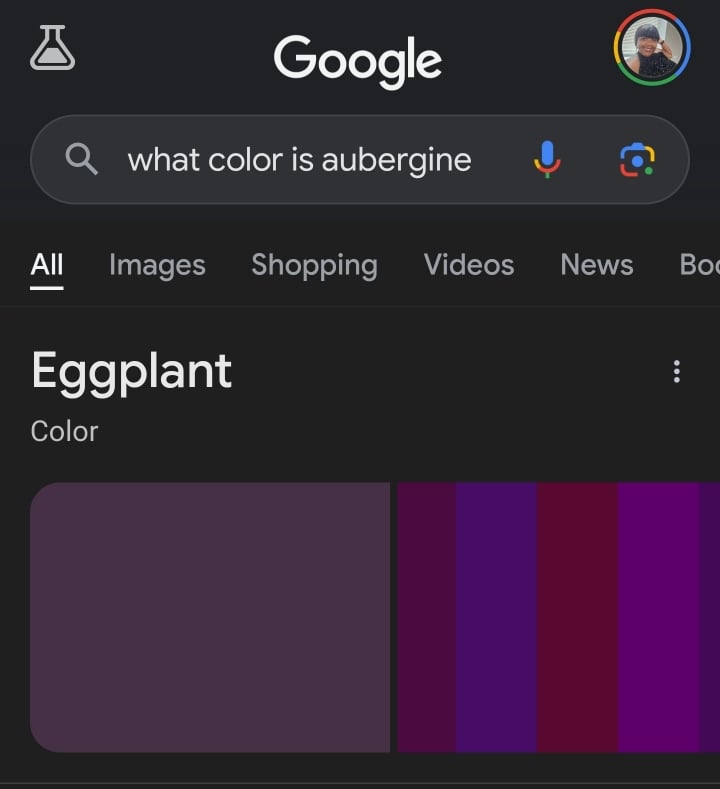Click the search box text 'what color is aubergine'
Image resolution: width=720 pixels, height=789 pixels.
tap(299, 160)
